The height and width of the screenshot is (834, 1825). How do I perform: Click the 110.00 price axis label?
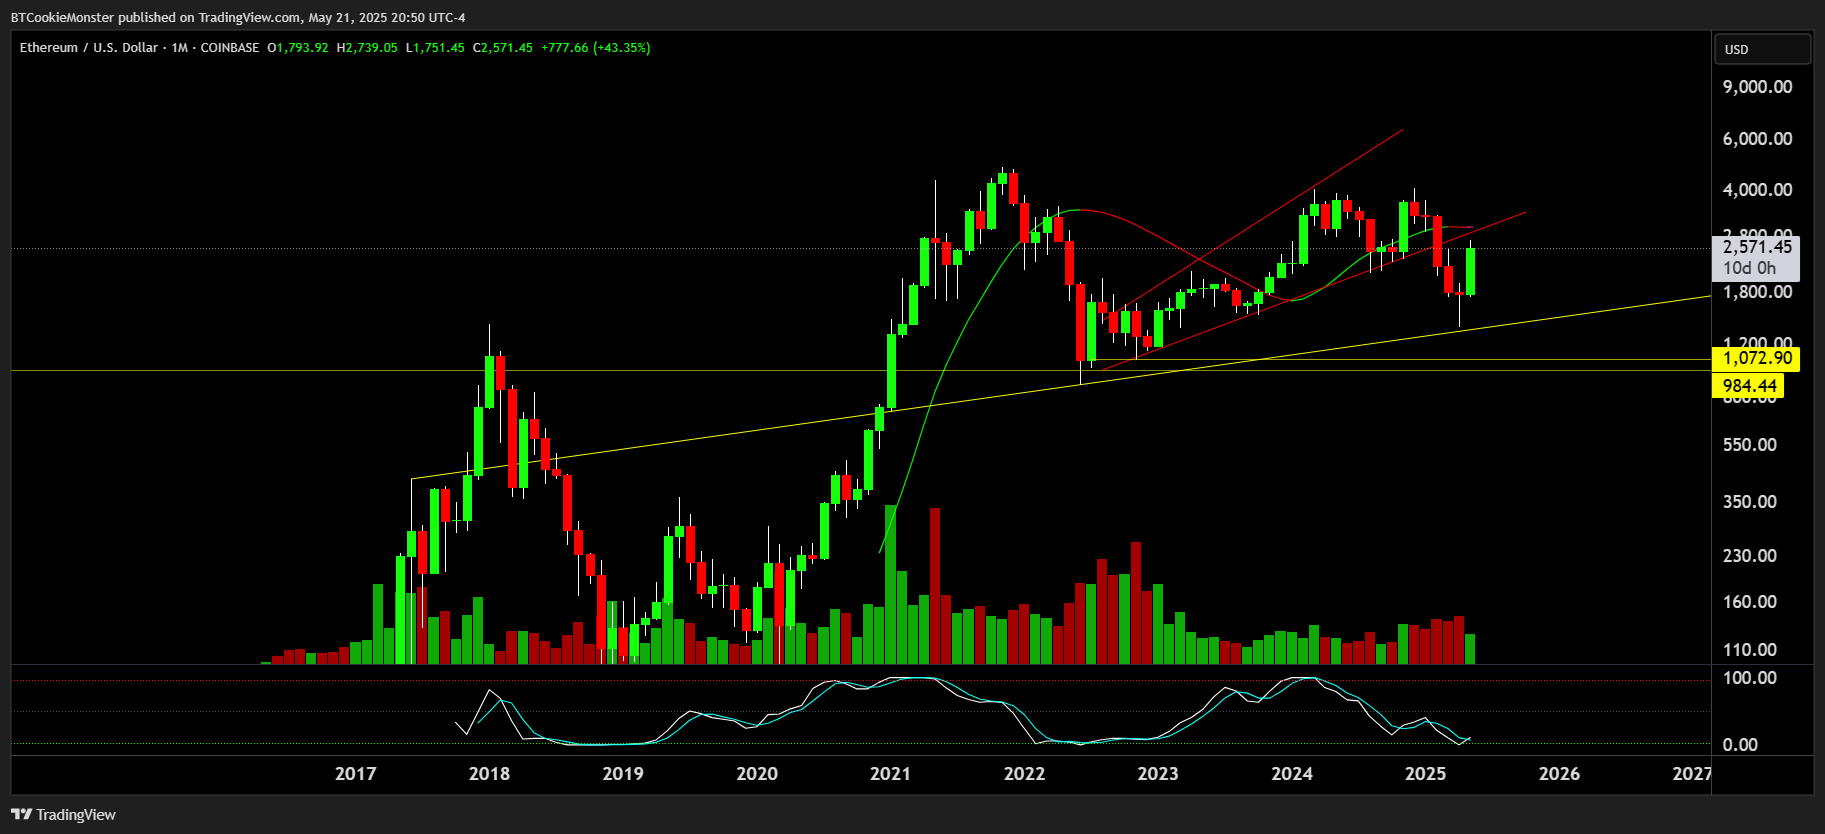[1750, 650]
